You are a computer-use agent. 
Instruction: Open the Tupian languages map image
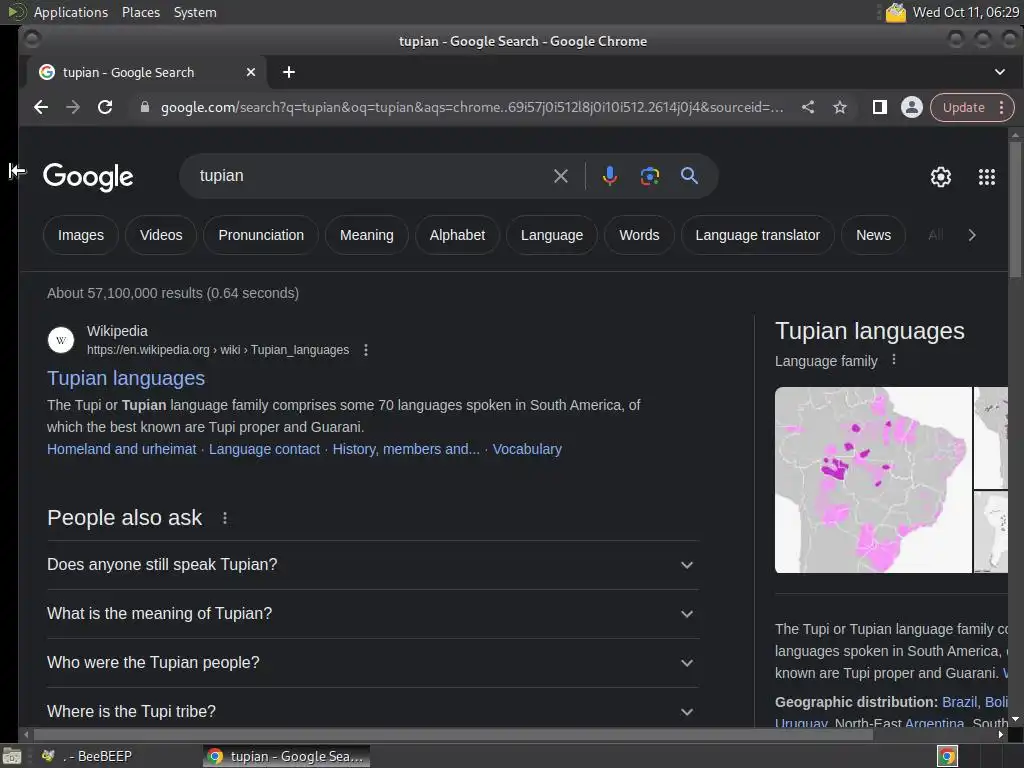873,480
